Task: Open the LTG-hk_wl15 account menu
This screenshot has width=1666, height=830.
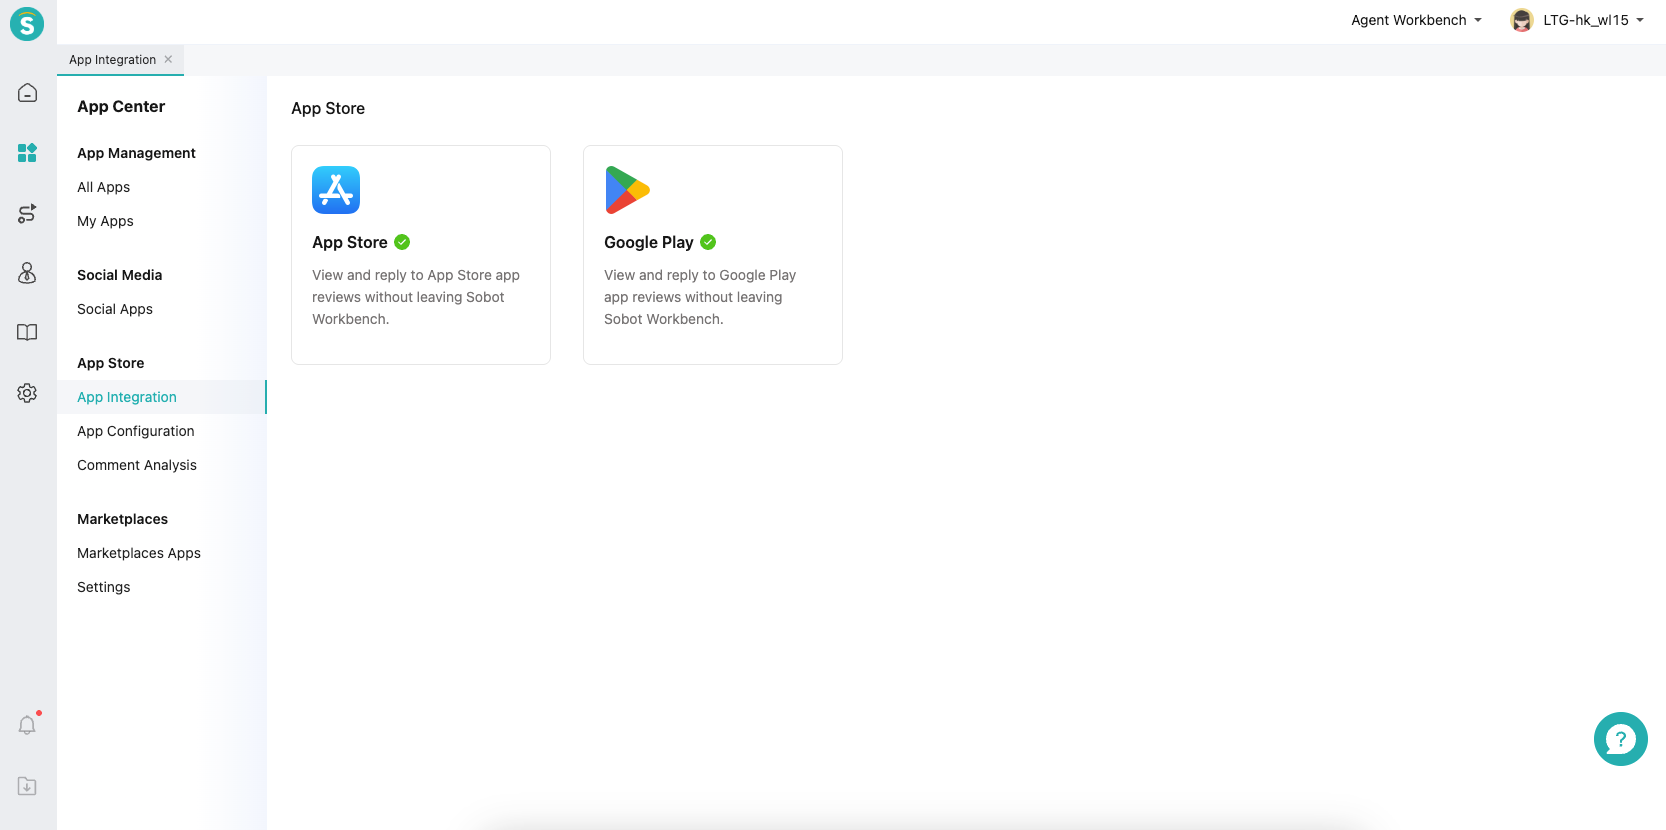Action: coord(1578,20)
